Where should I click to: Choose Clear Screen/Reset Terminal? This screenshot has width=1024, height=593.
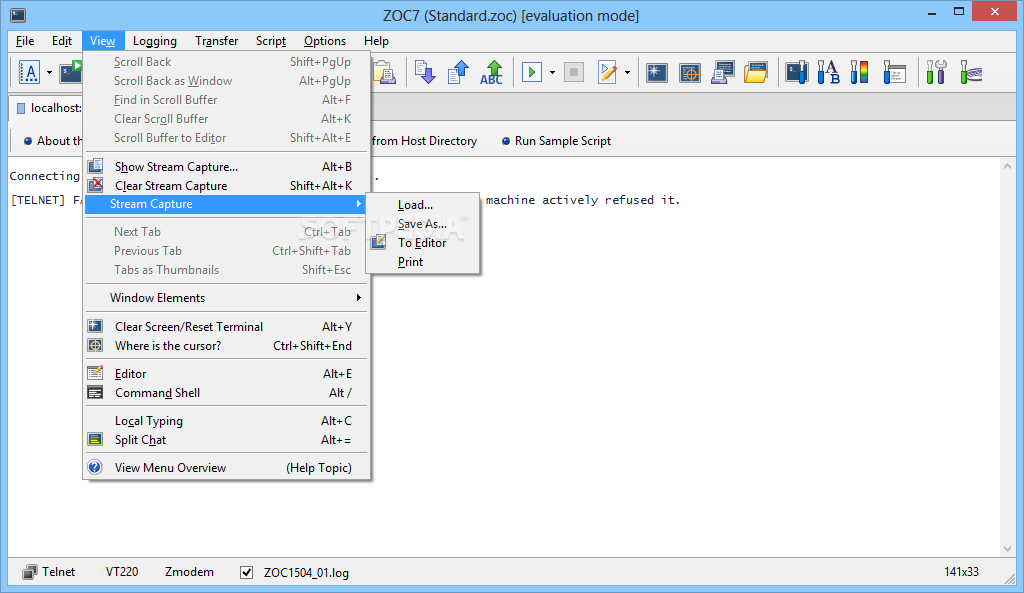[226, 327]
